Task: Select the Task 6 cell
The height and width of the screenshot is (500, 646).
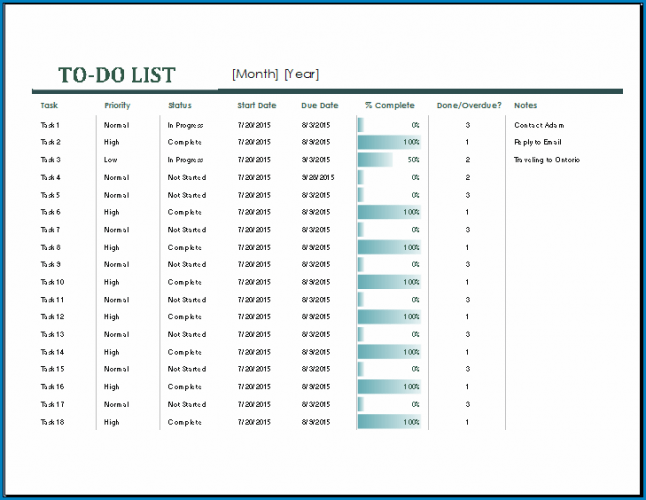Action: click(50, 212)
